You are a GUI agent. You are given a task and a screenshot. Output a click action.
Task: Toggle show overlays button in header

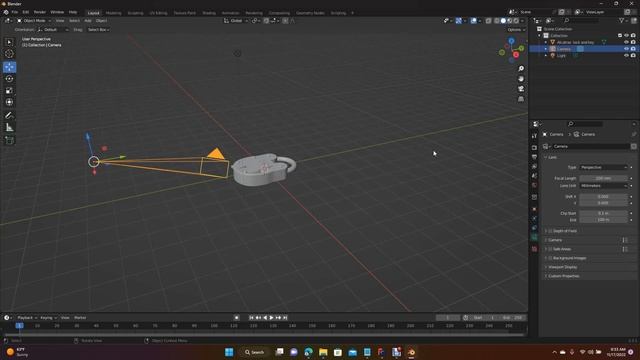pyautogui.click(x=473, y=21)
